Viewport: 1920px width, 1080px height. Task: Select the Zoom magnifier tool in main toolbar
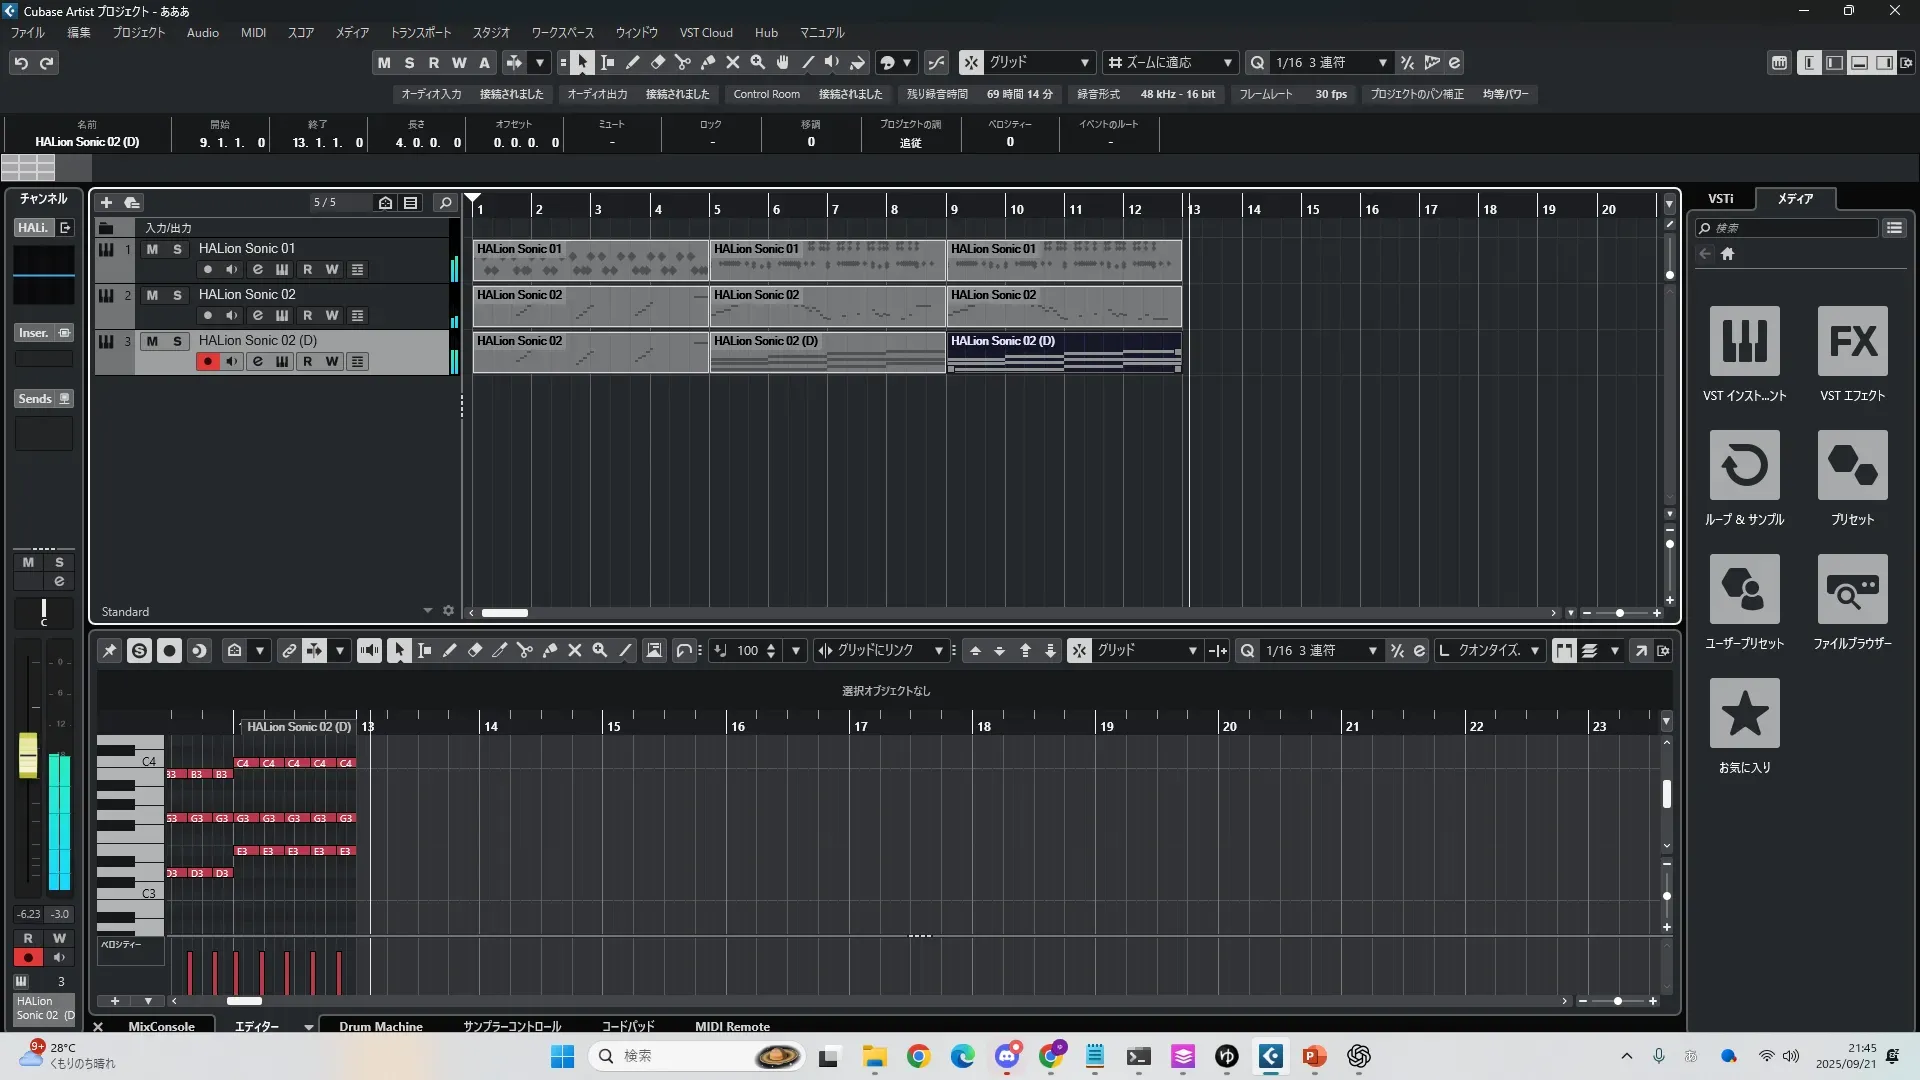click(x=758, y=63)
